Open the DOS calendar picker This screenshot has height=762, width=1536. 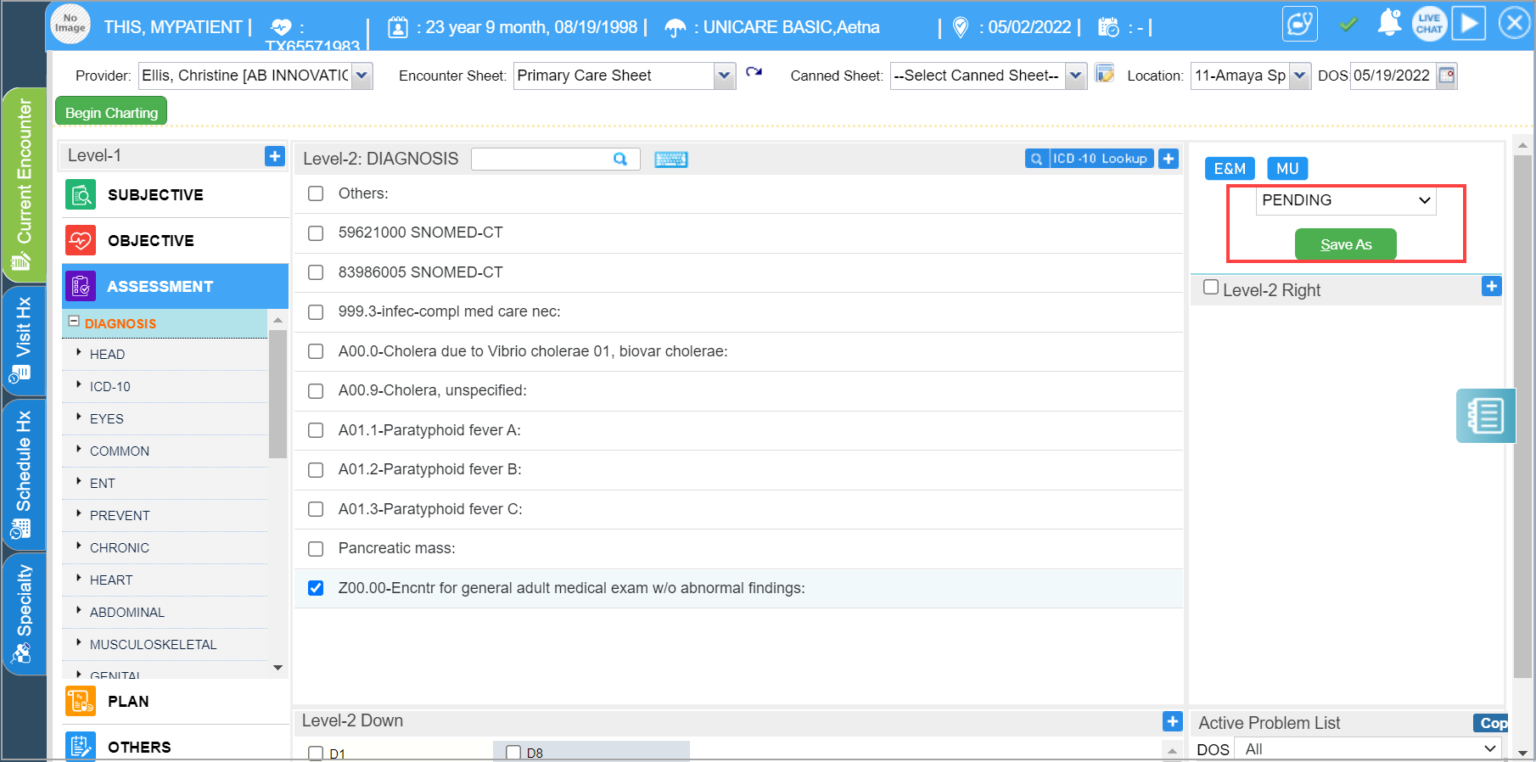pos(1447,75)
